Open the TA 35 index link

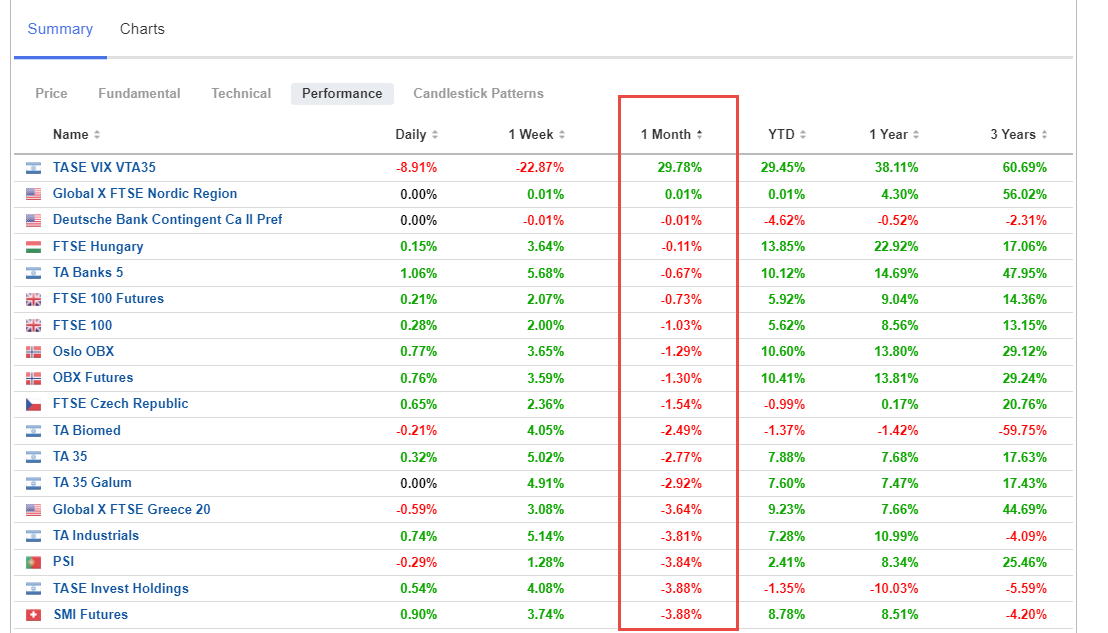point(70,457)
